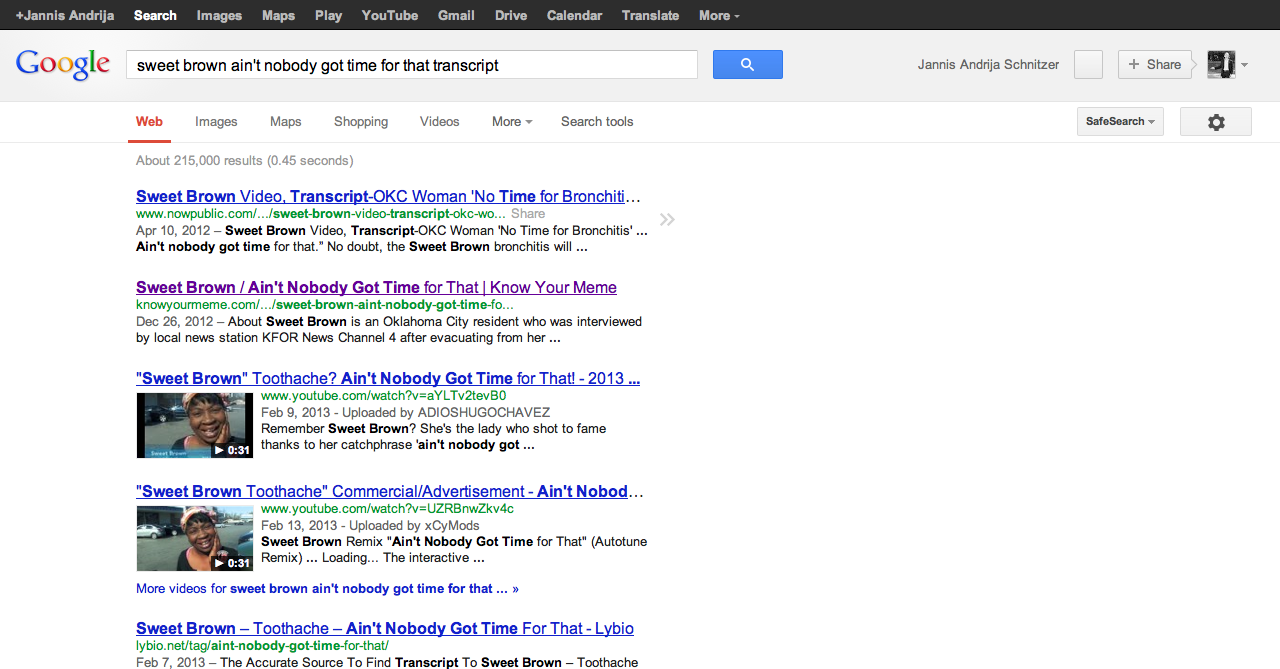The width and height of the screenshot is (1280, 669).
Task: Focus the search query input field
Action: [x=411, y=65]
